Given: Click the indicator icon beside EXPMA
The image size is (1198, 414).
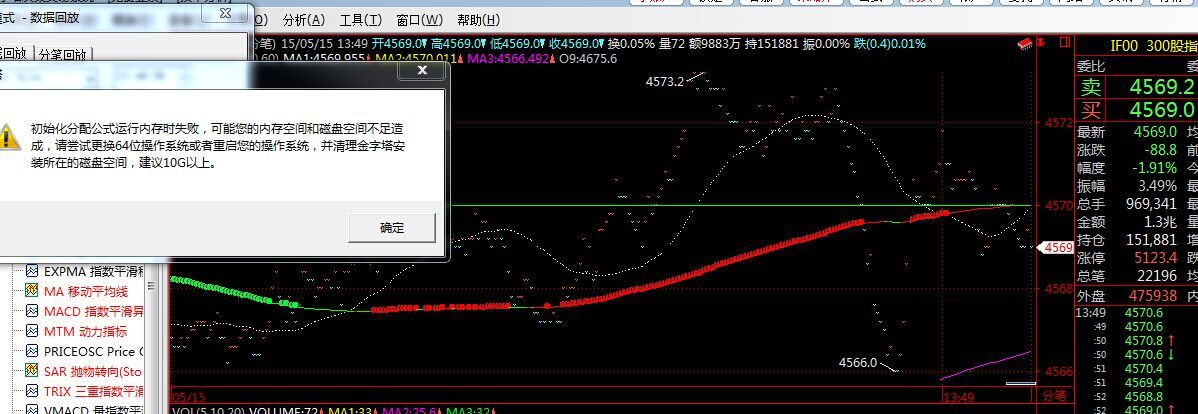Looking at the screenshot, I should [32, 271].
